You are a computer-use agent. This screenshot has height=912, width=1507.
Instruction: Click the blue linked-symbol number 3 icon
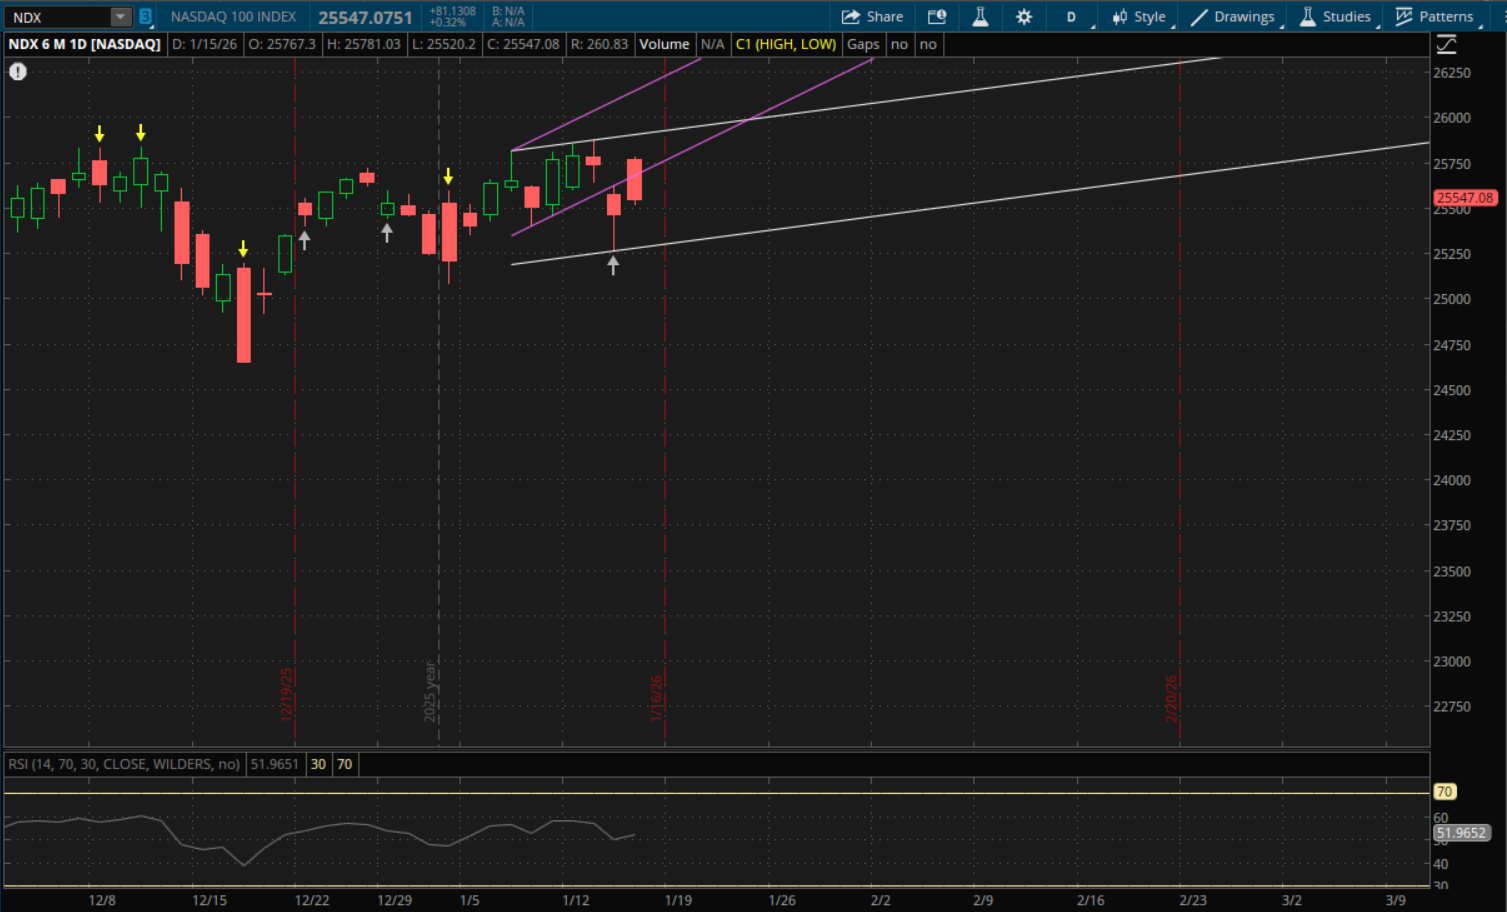(x=145, y=17)
